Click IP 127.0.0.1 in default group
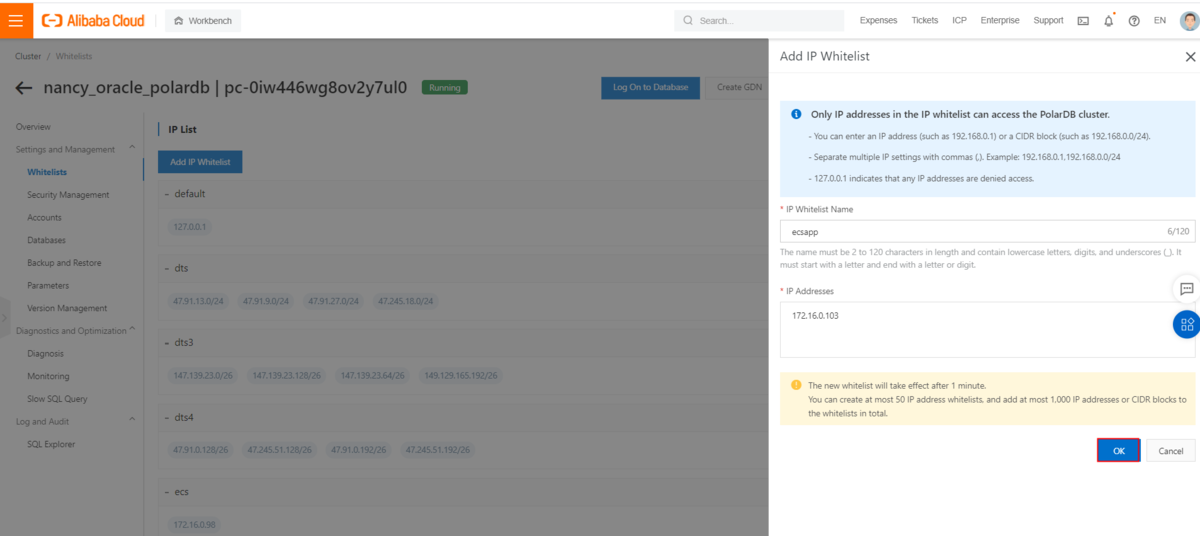This screenshot has width=1200, height=536. coord(190,227)
